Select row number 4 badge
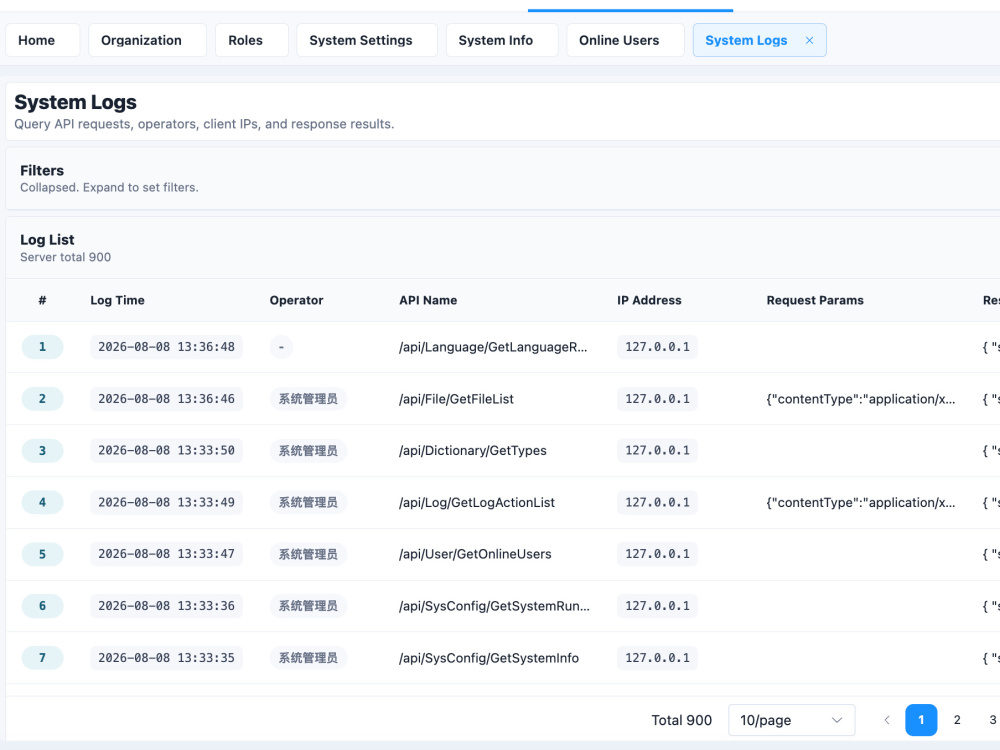This screenshot has height=750, width=1000. 42,503
